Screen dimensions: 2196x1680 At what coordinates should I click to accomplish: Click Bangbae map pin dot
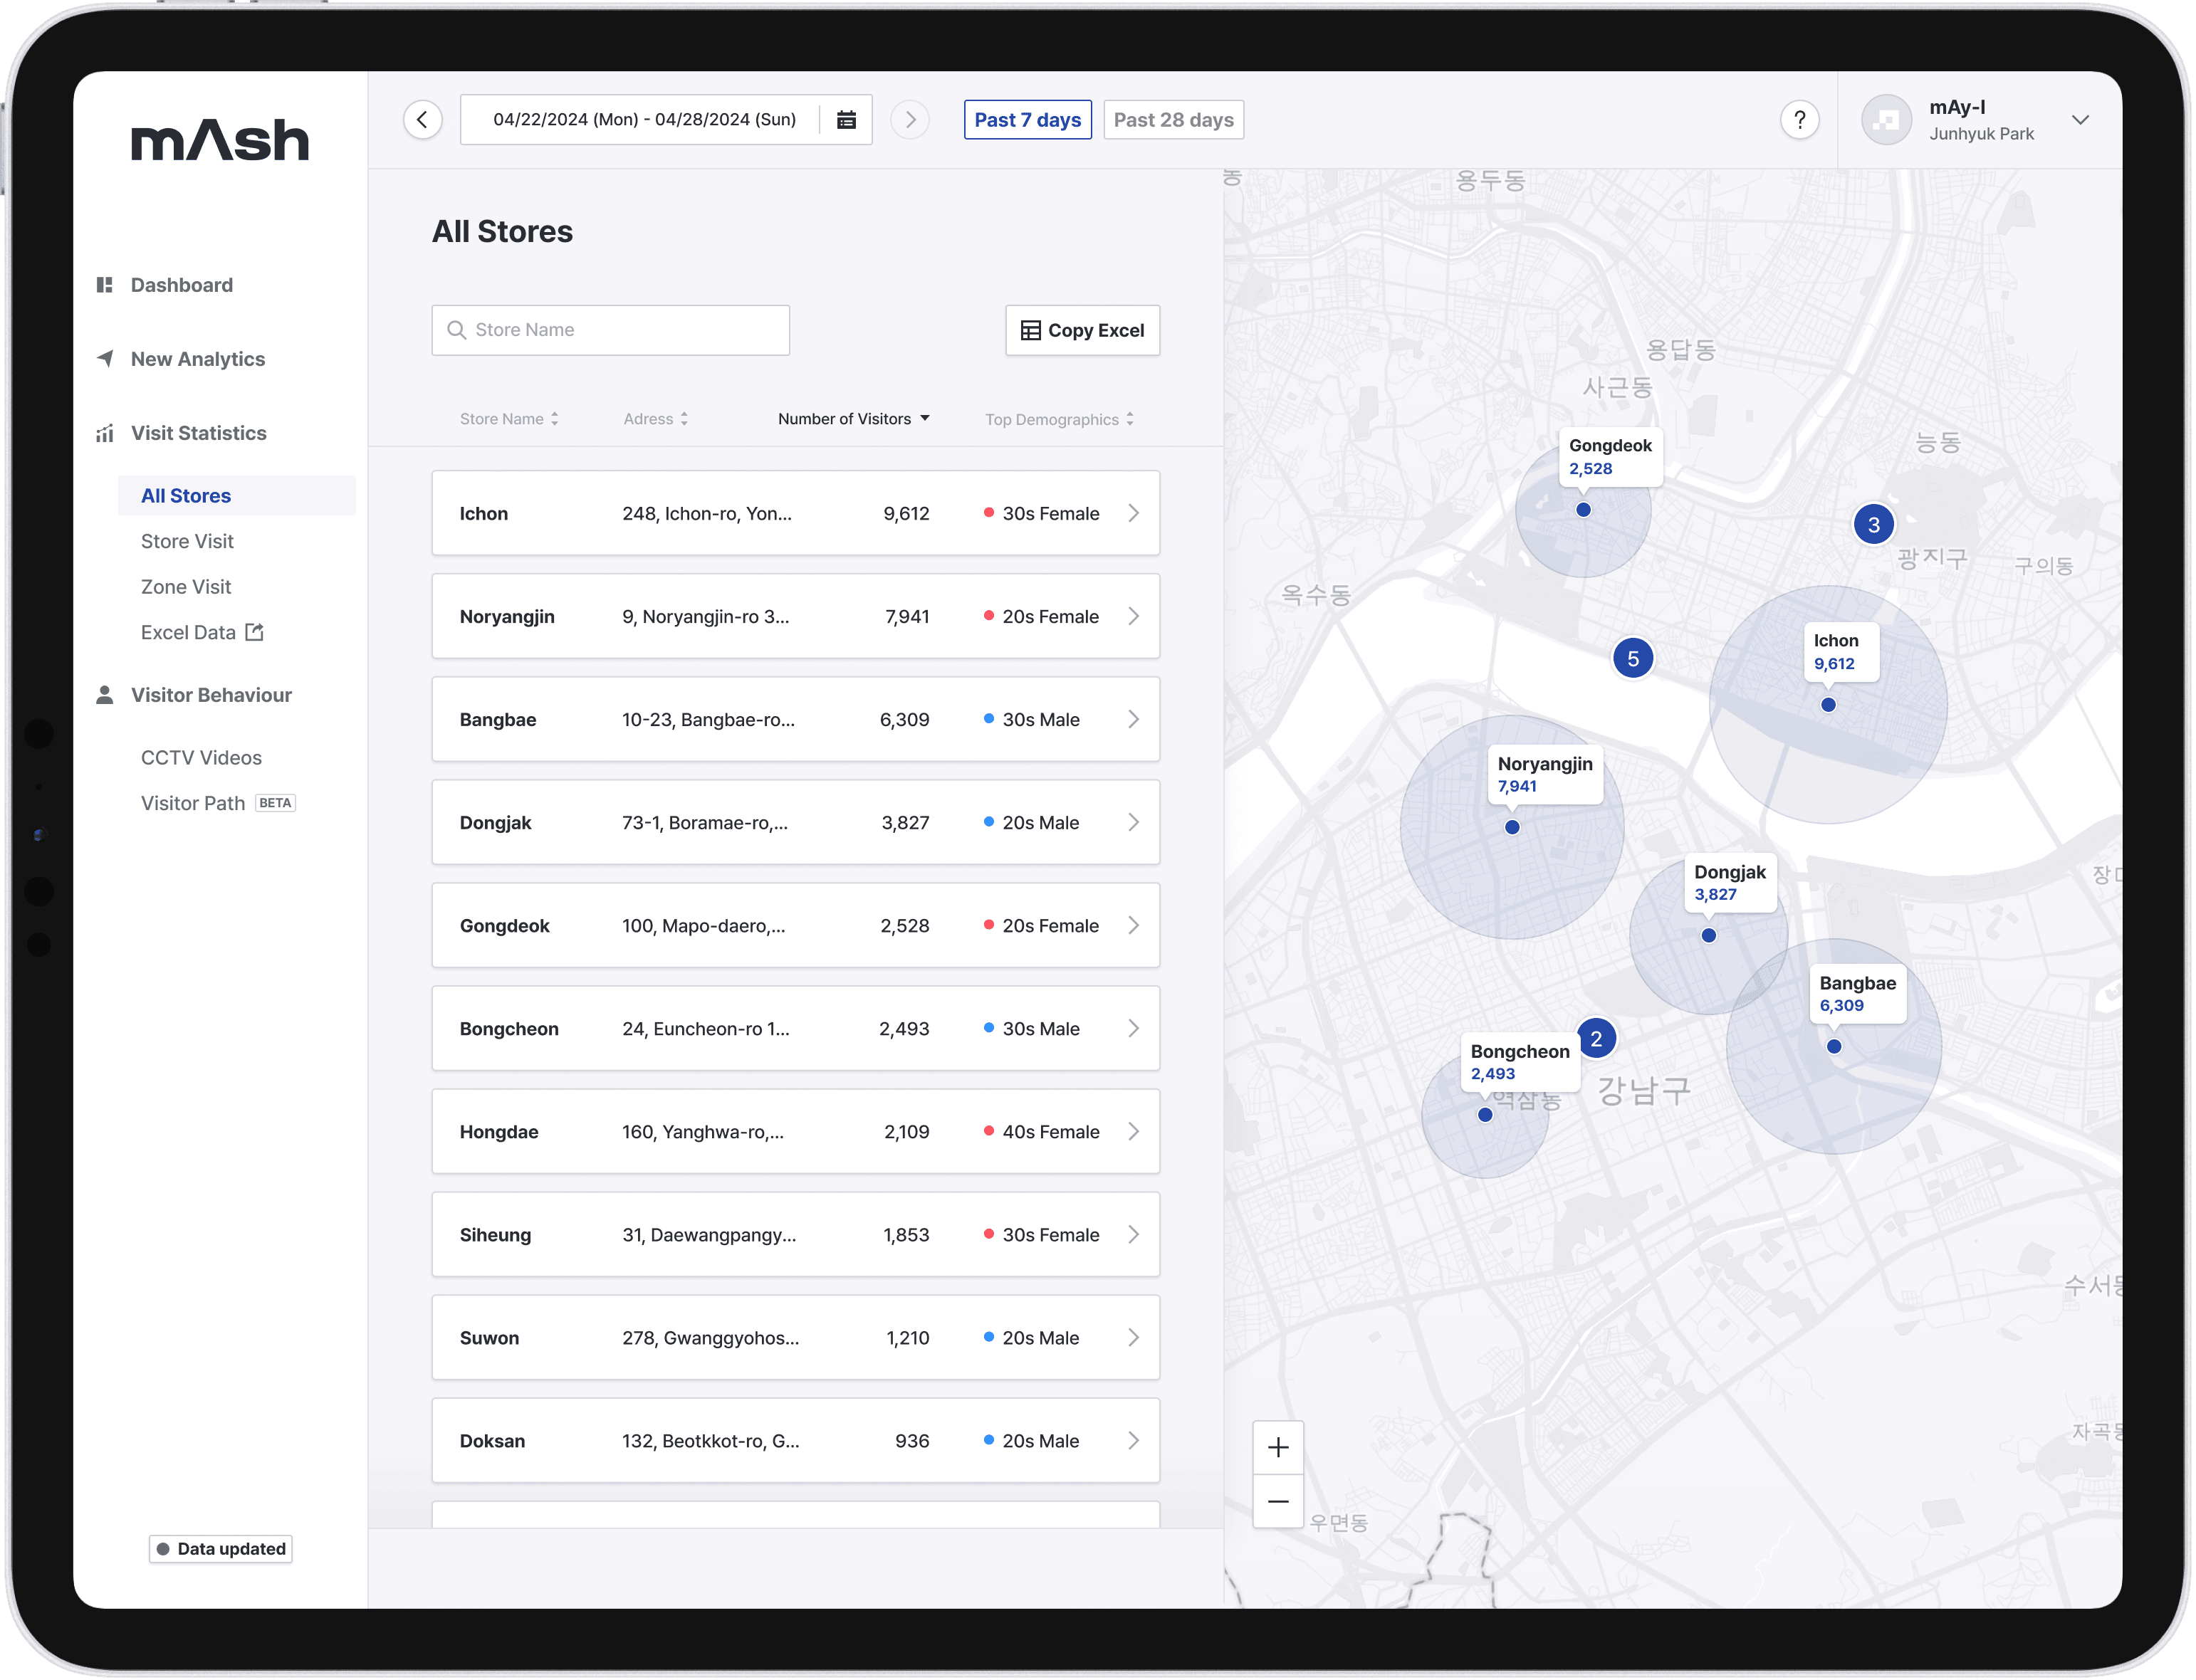tap(1835, 1047)
